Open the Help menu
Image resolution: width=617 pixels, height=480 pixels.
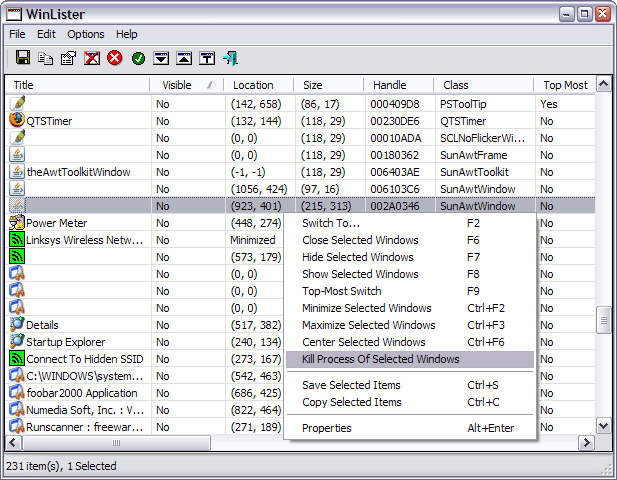coord(127,34)
